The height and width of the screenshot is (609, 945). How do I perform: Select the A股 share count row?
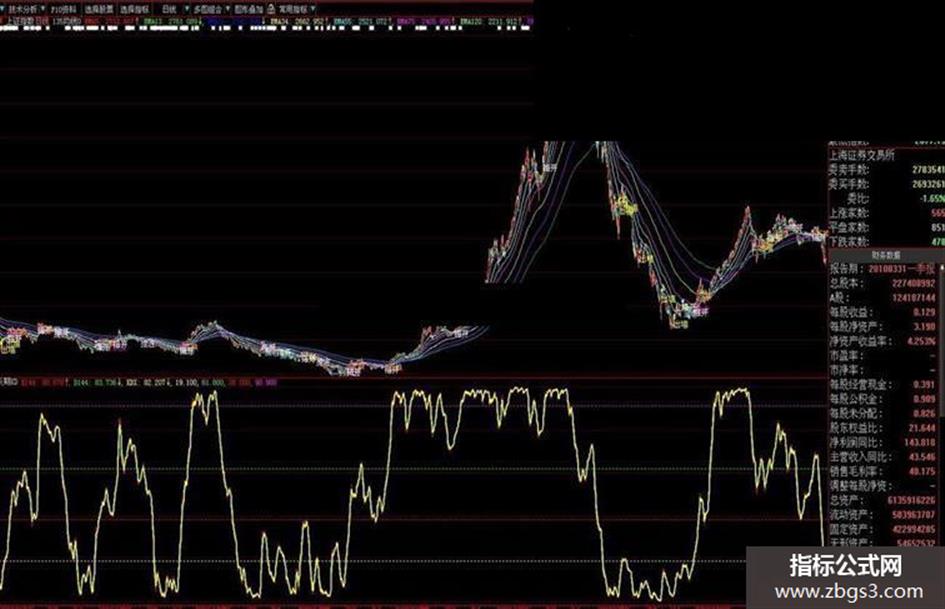click(x=883, y=297)
